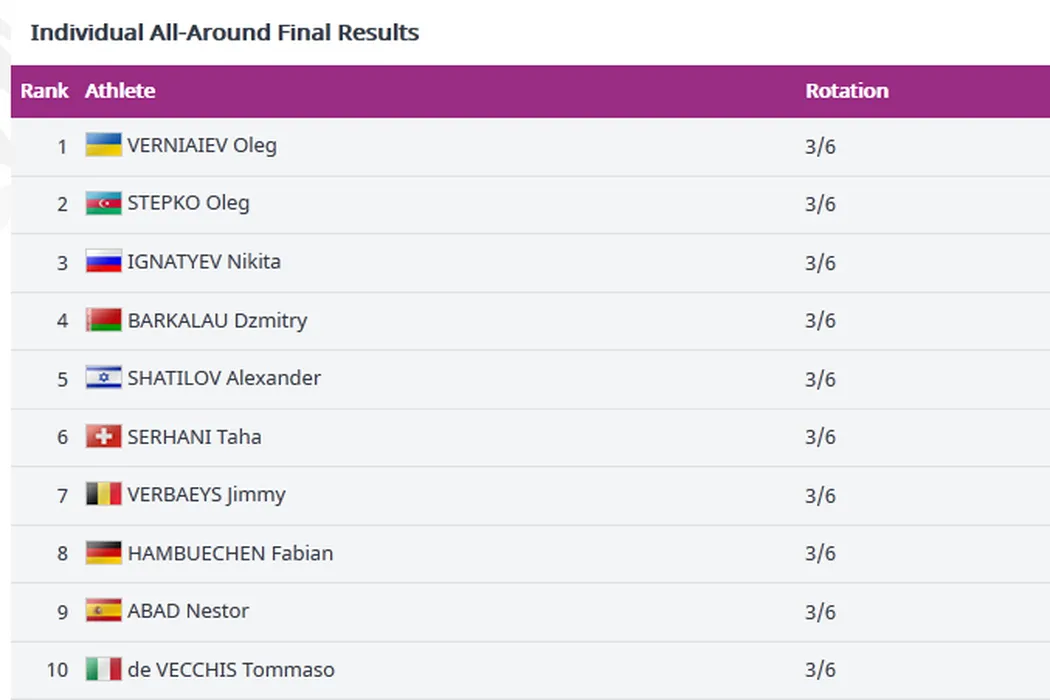Image resolution: width=1050 pixels, height=700 pixels.
Task: Click the Athlete column header
Action: coord(120,91)
